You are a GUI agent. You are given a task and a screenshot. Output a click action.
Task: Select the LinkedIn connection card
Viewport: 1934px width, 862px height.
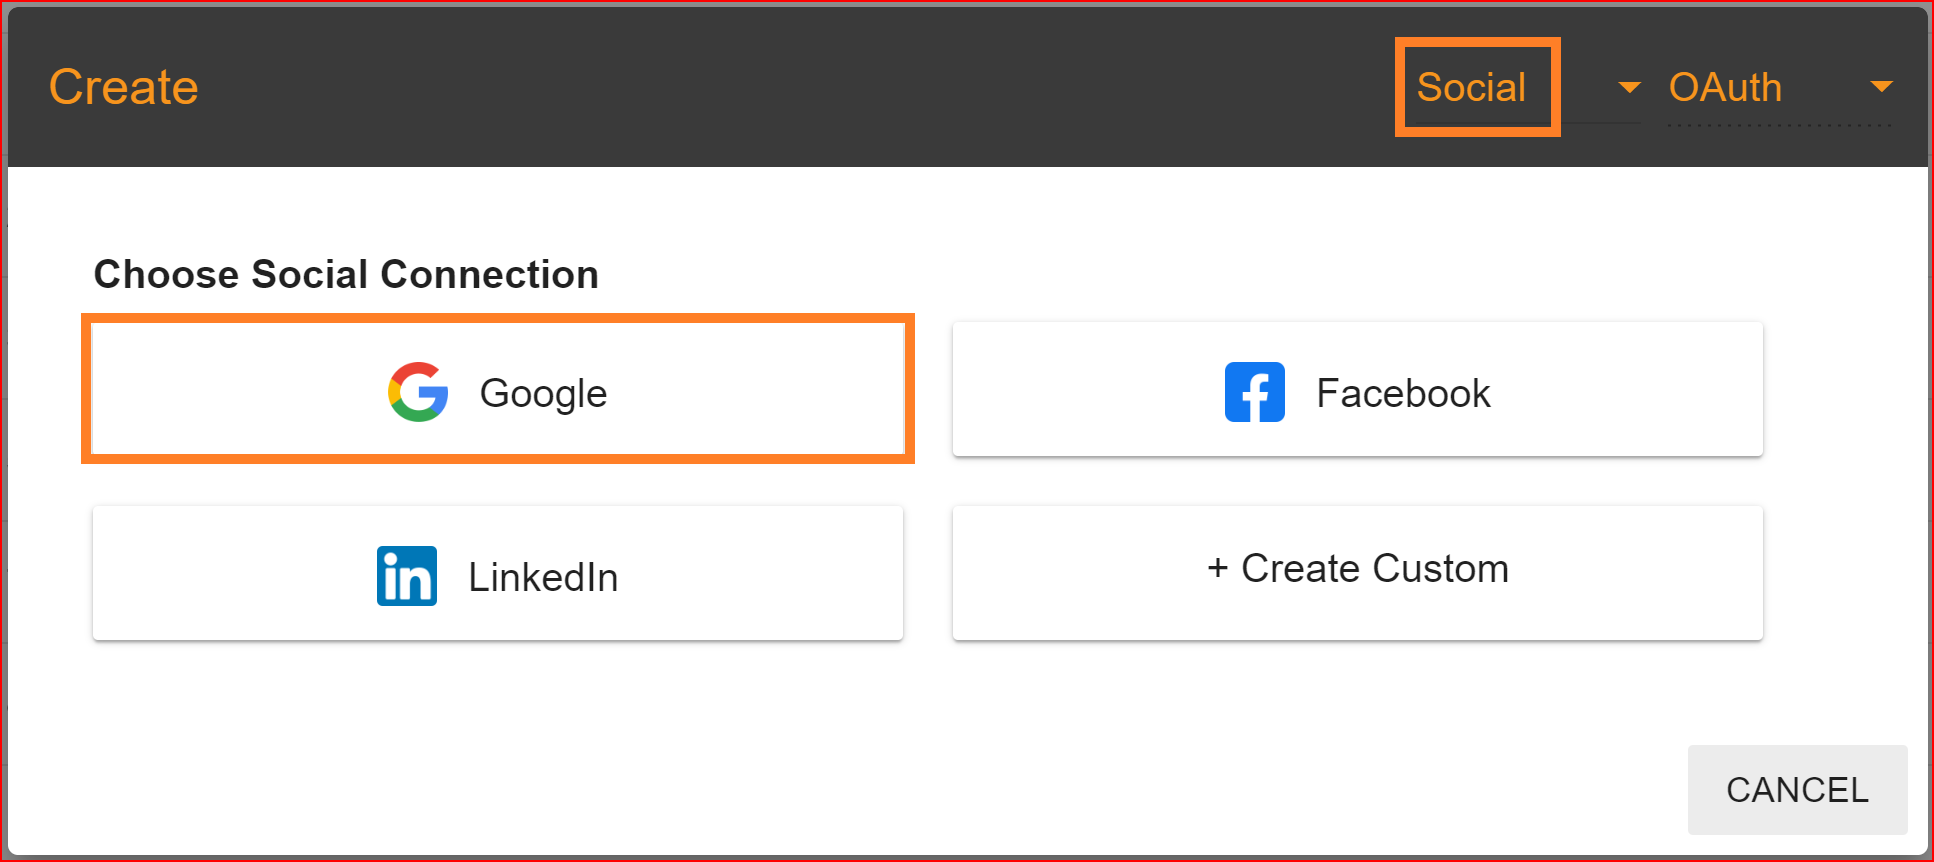click(x=498, y=573)
